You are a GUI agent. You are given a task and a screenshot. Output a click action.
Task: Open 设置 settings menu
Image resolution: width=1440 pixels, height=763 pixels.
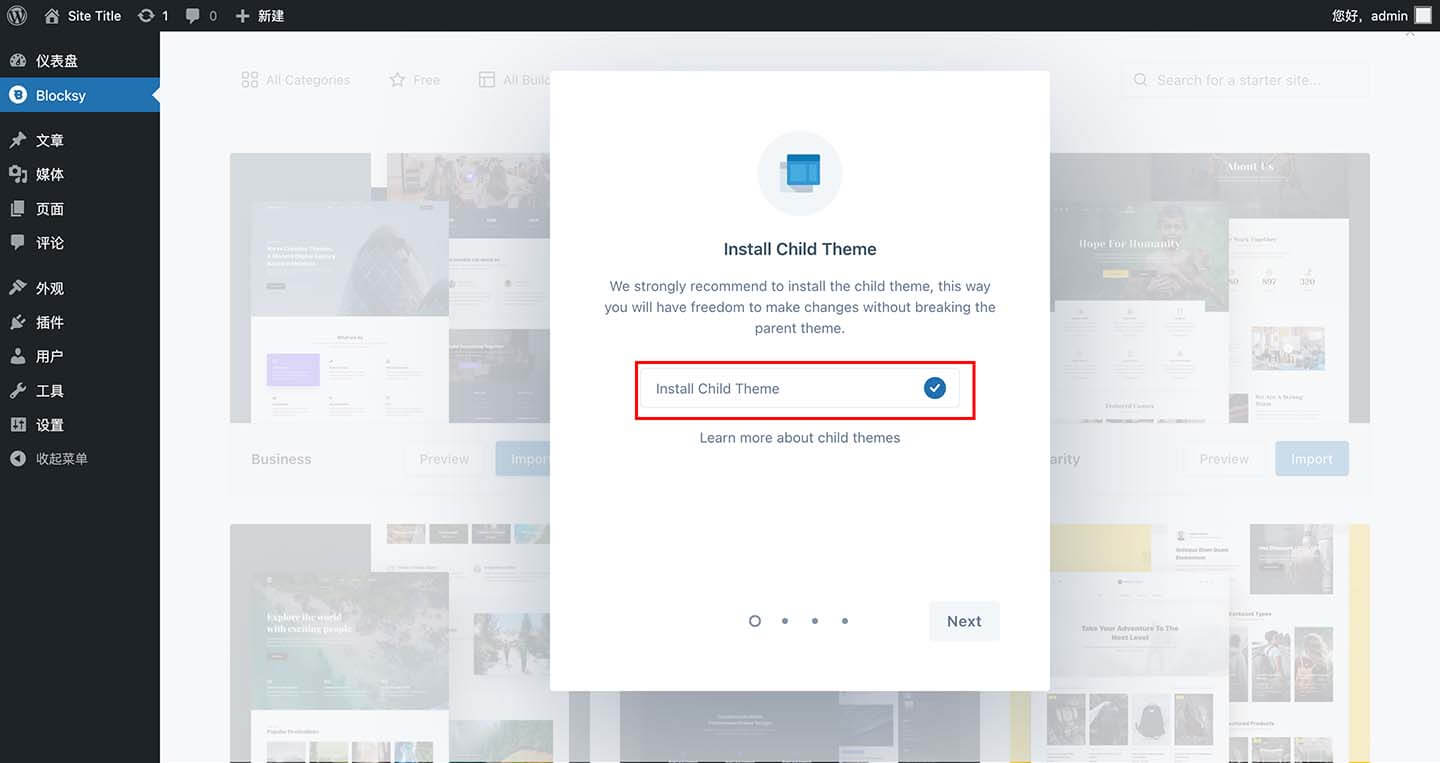tap(80, 424)
